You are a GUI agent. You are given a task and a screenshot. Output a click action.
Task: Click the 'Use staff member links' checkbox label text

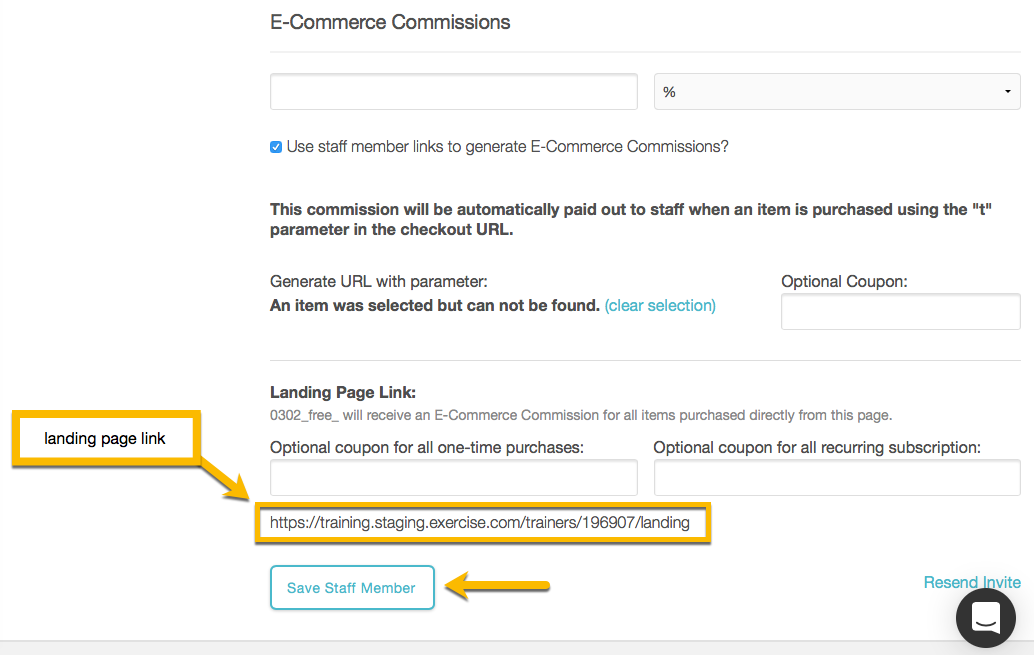tap(507, 146)
